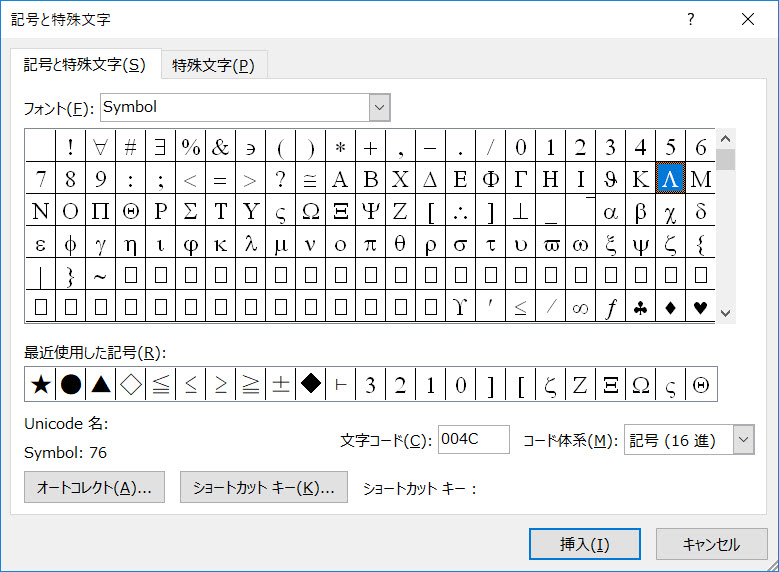This screenshot has width=779, height=572.
Task: Click the lowercase pi π character
Action: tap(370, 244)
